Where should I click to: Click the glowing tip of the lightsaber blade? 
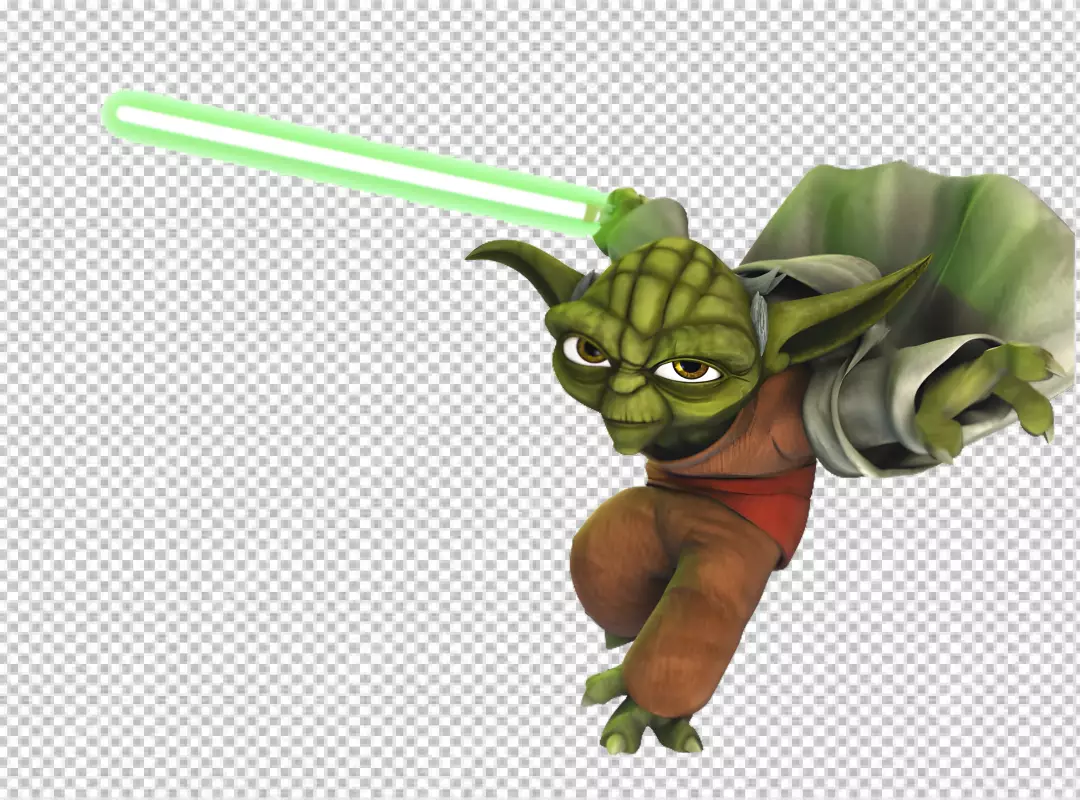pos(118,113)
